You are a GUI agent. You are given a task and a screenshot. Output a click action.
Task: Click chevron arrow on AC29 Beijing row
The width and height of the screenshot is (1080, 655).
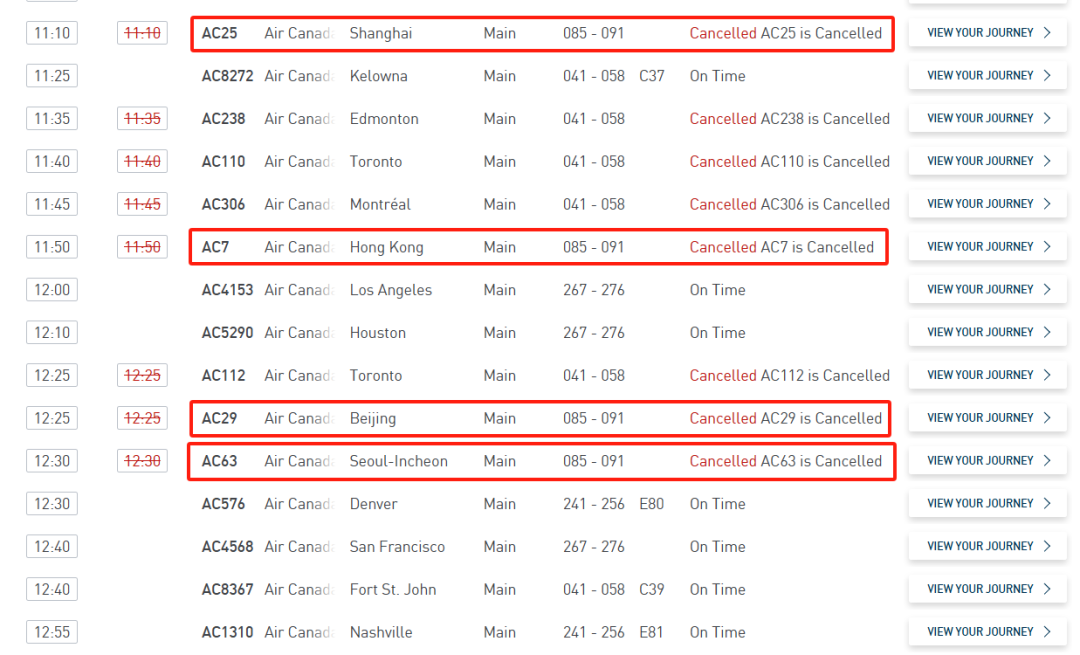pyautogui.click(x=1047, y=418)
